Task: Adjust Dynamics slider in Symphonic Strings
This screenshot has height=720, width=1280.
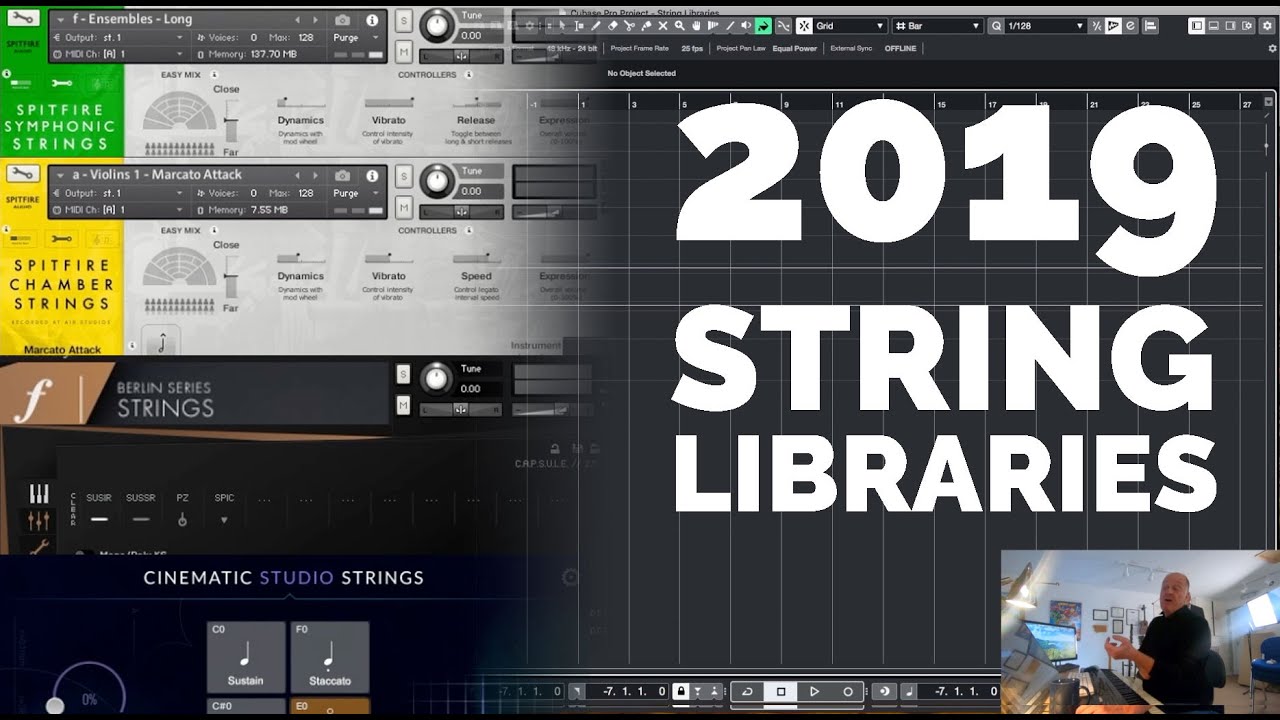Action: [301, 102]
